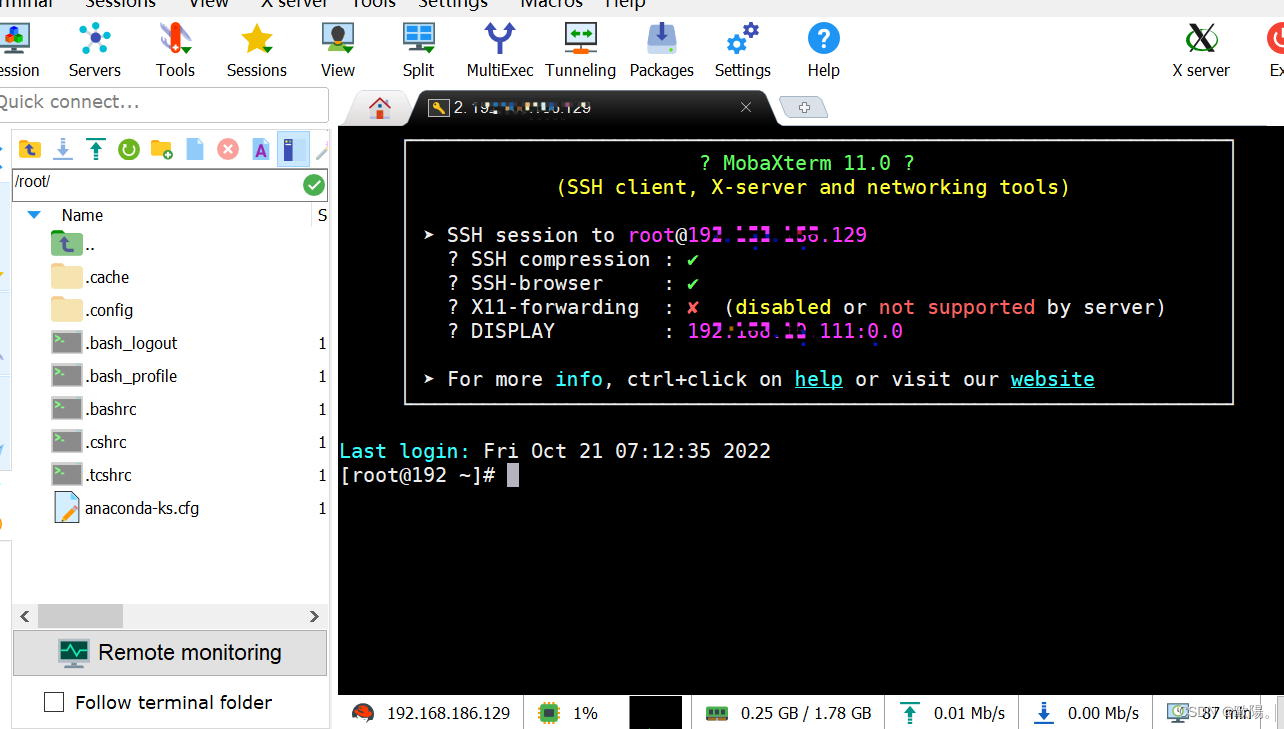Click the home tab icon
This screenshot has width=1284, height=729.
[x=380, y=108]
